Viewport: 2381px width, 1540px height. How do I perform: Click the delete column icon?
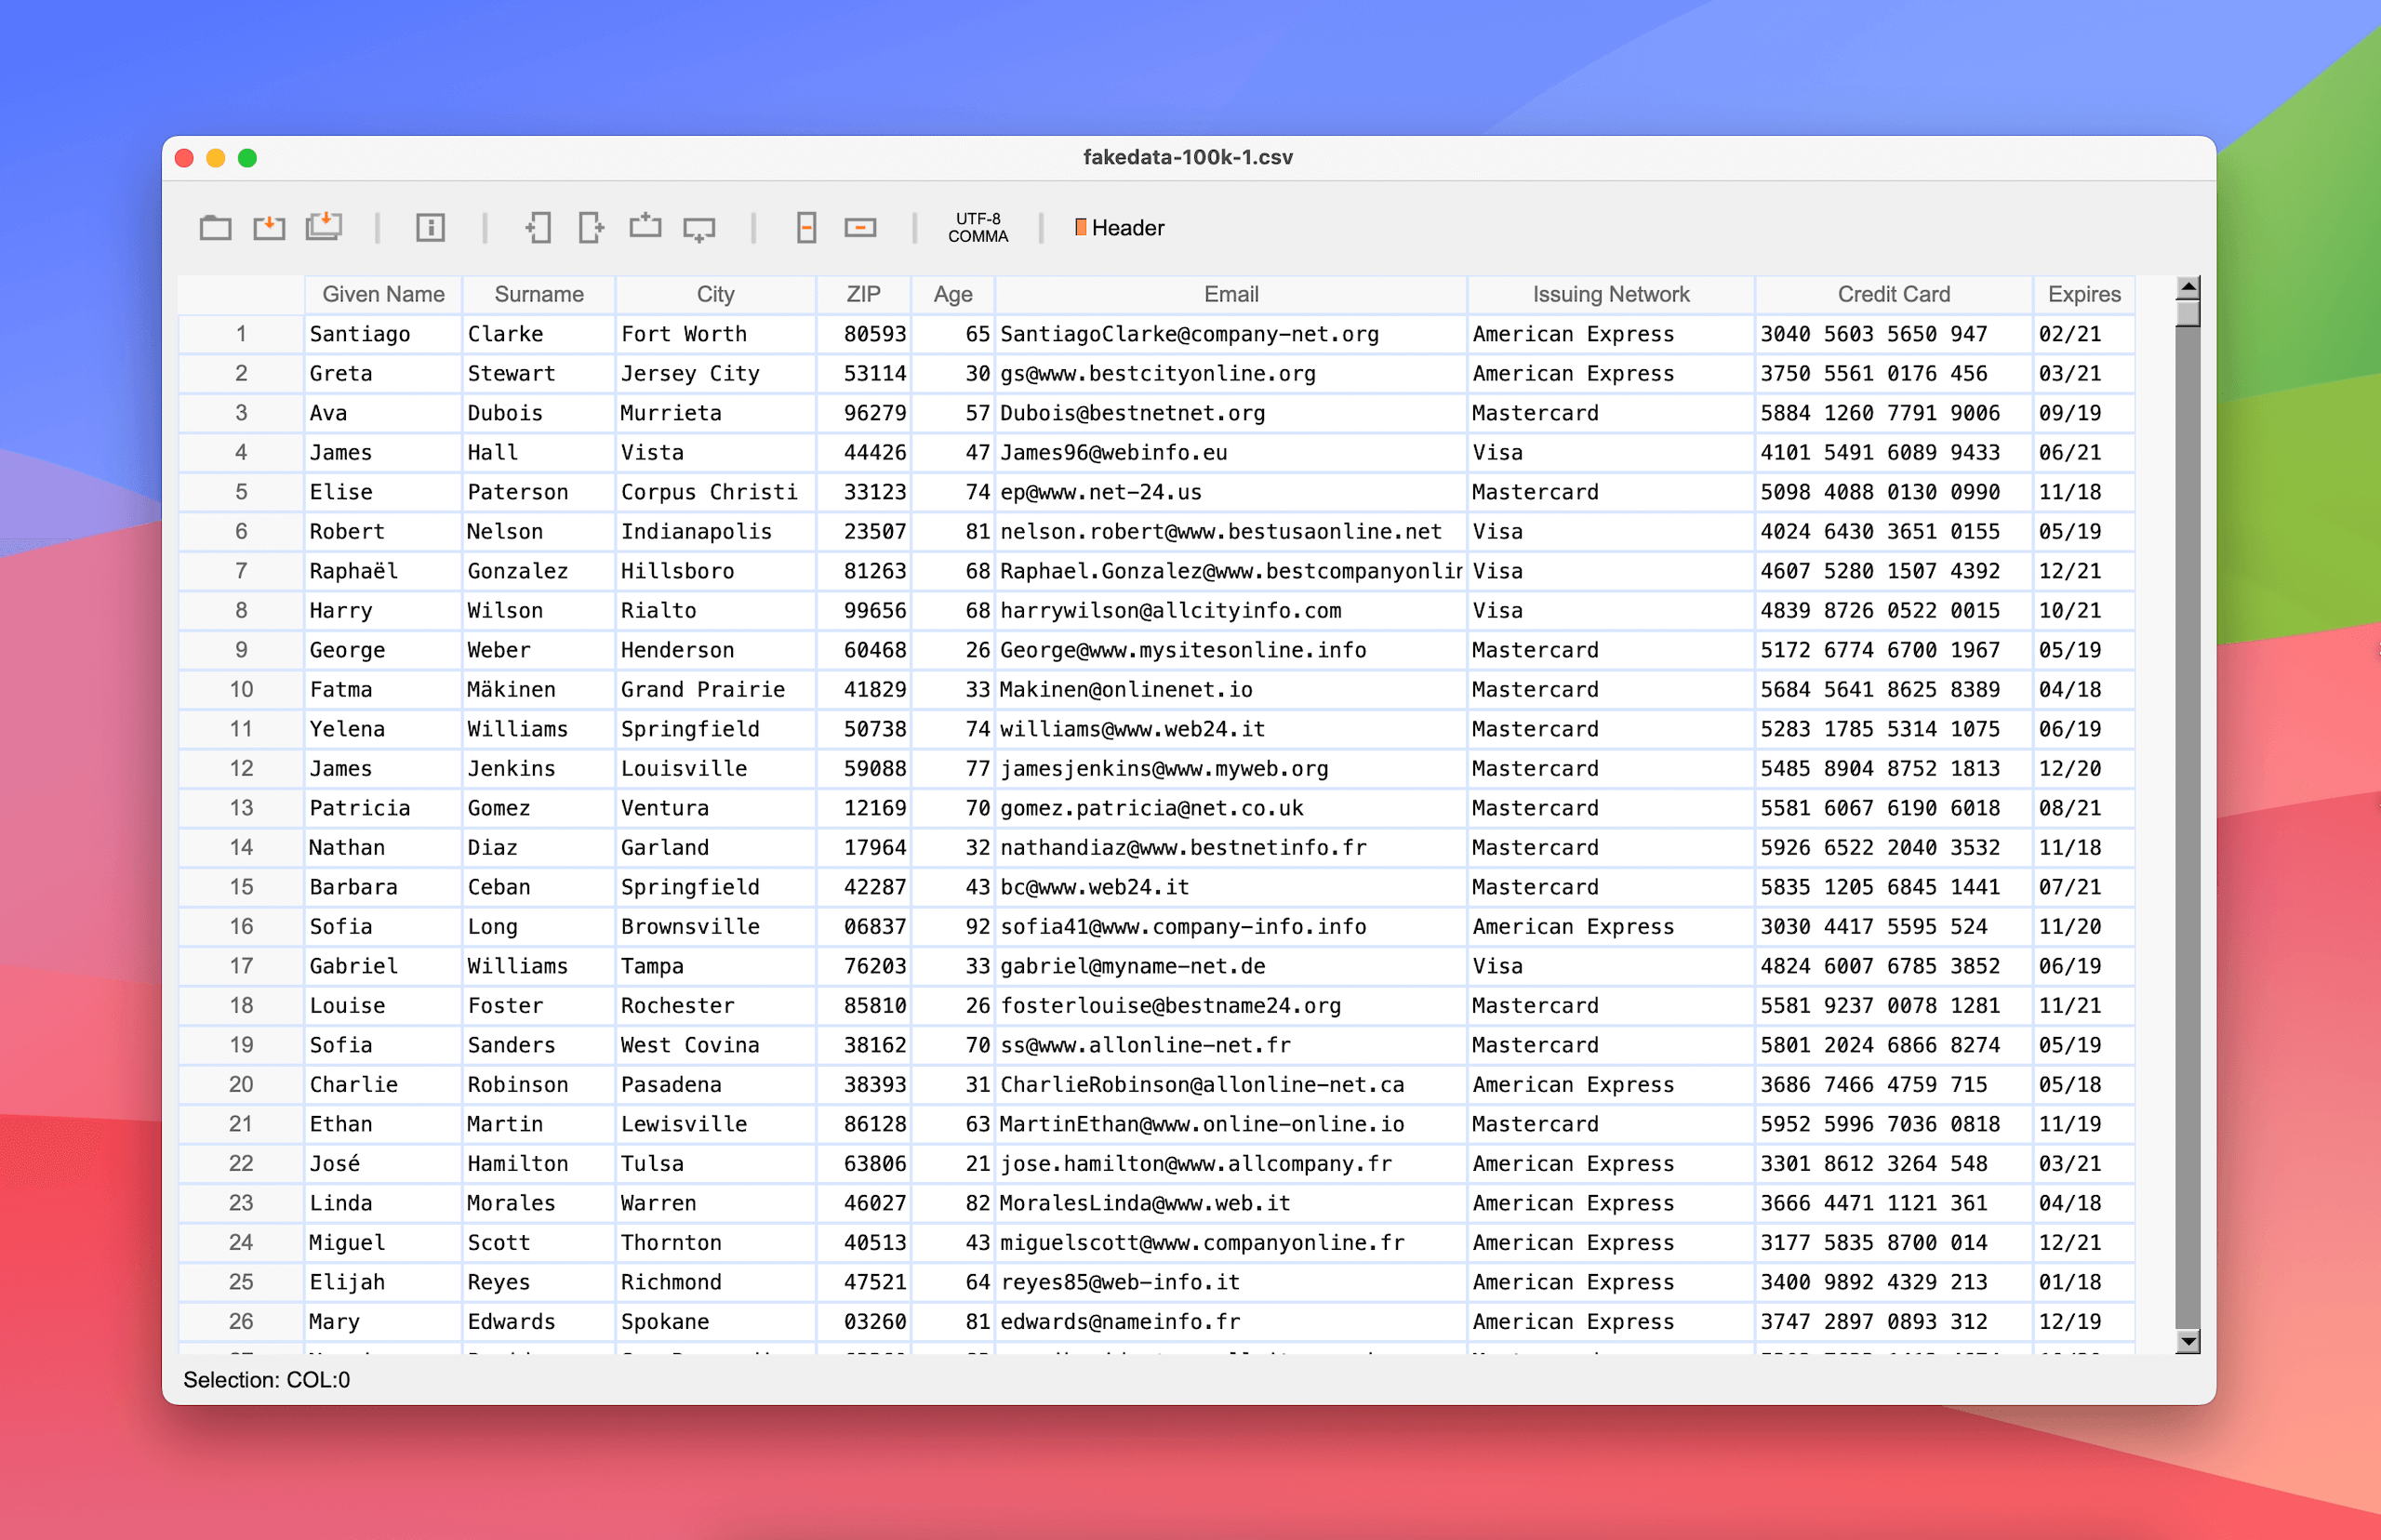point(806,228)
